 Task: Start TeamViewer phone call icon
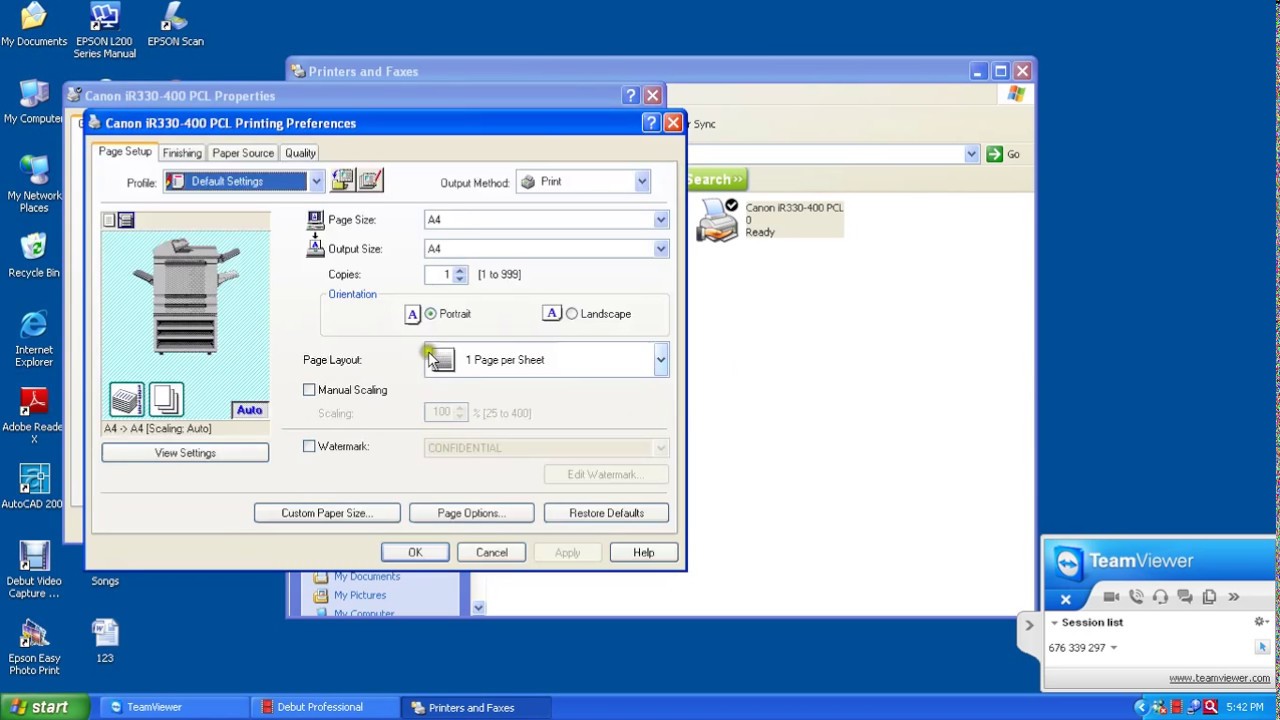pos(1136,597)
